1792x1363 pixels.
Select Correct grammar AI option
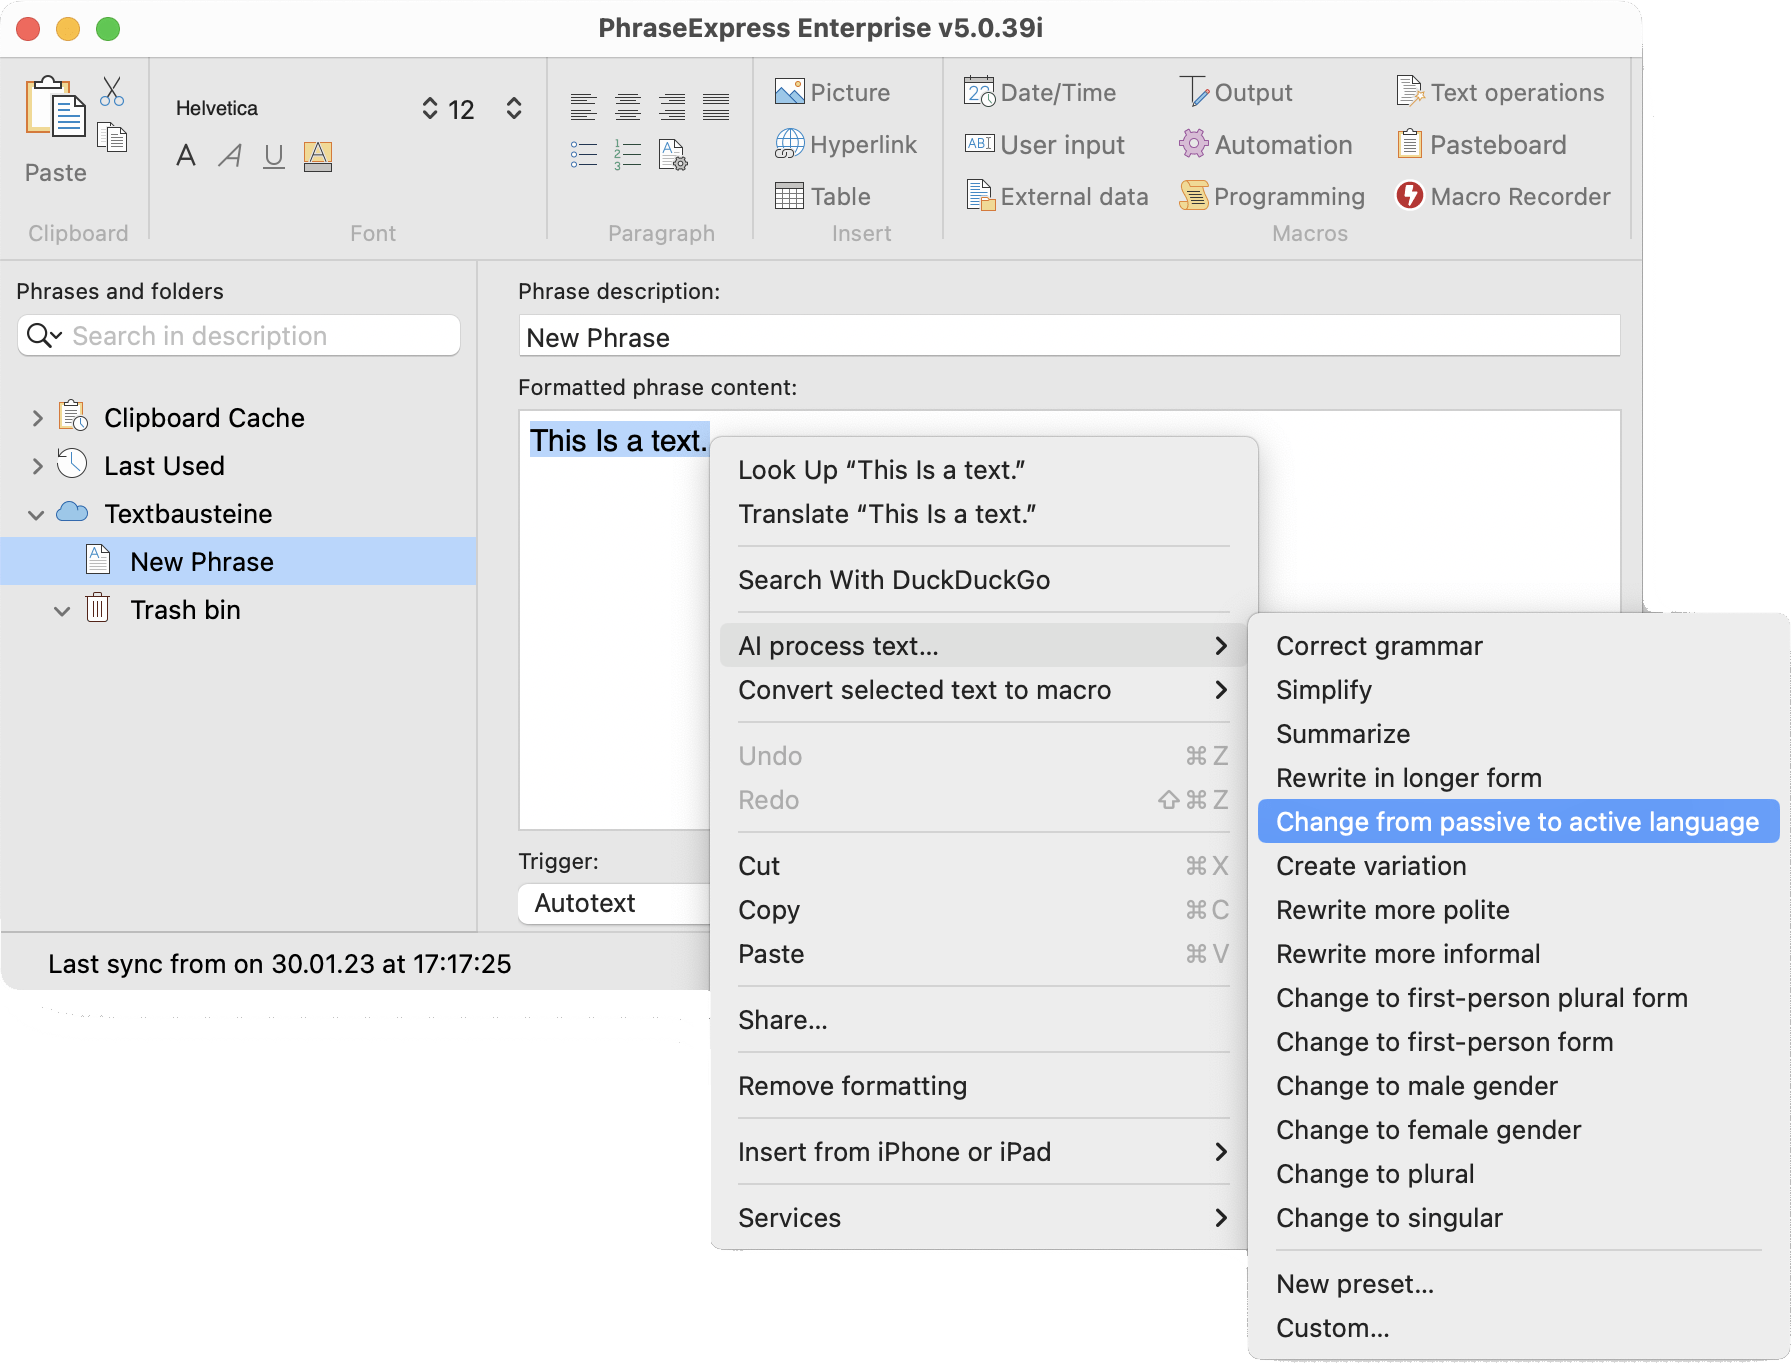(x=1519, y=646)
